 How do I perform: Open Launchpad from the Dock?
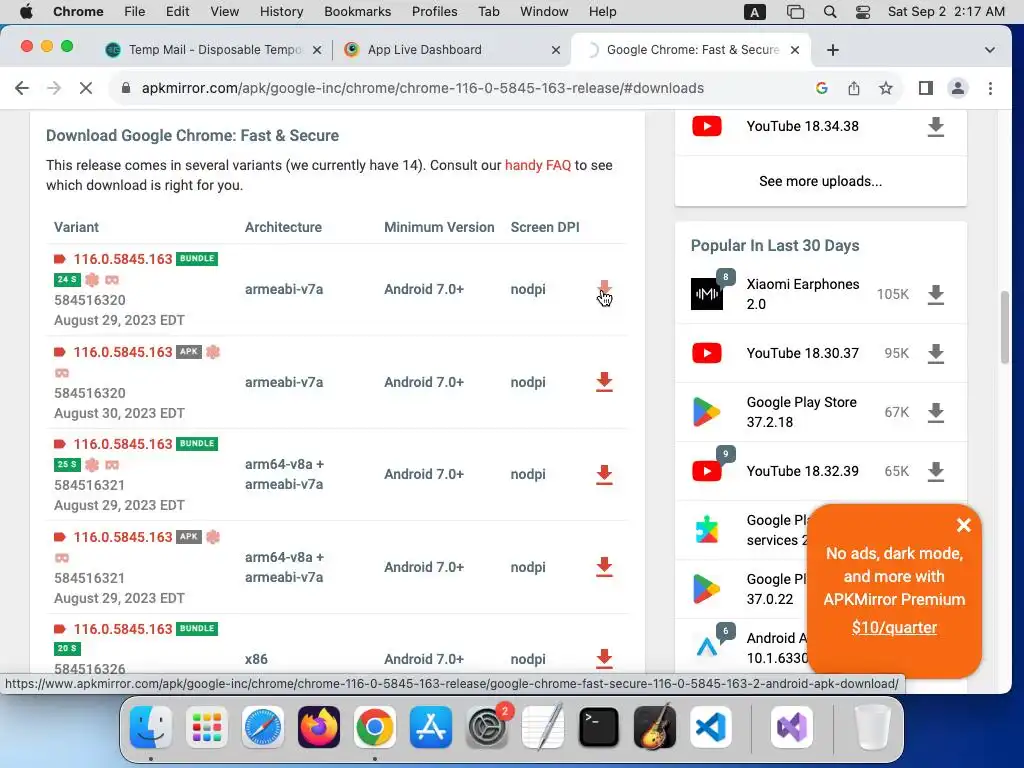click(207, 728)
